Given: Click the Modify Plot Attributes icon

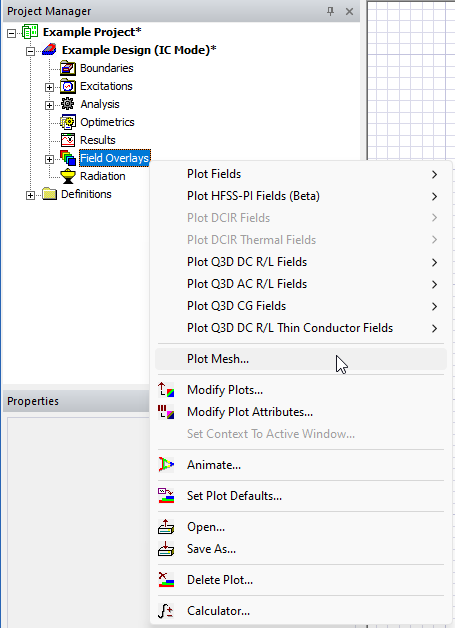Looking at the screenshot, I should coord(166,412).
